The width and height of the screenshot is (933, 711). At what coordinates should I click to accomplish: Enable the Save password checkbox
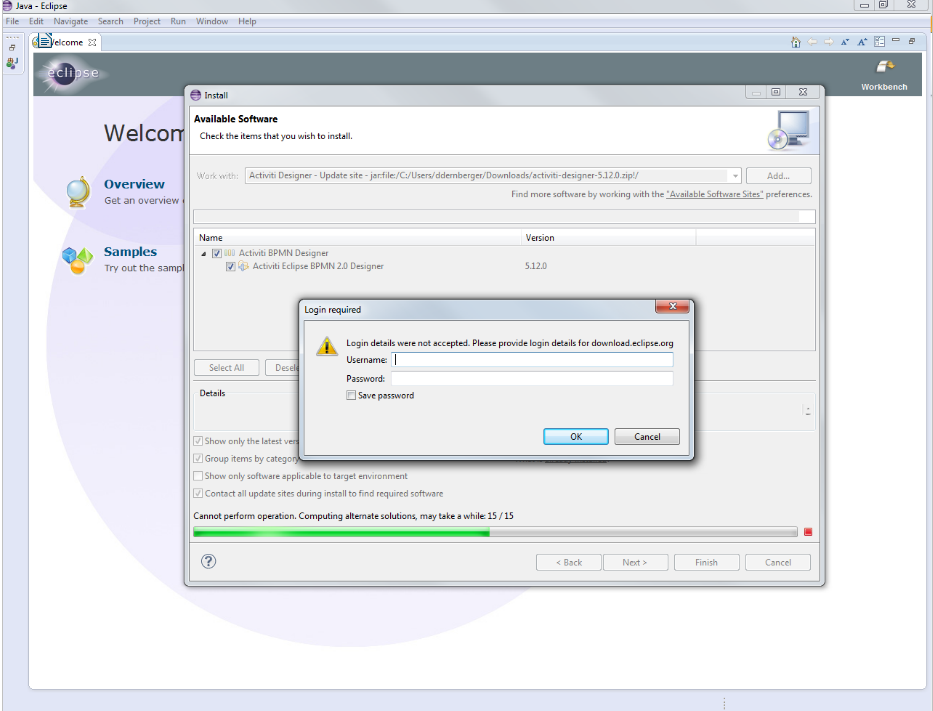pos(351,395)
